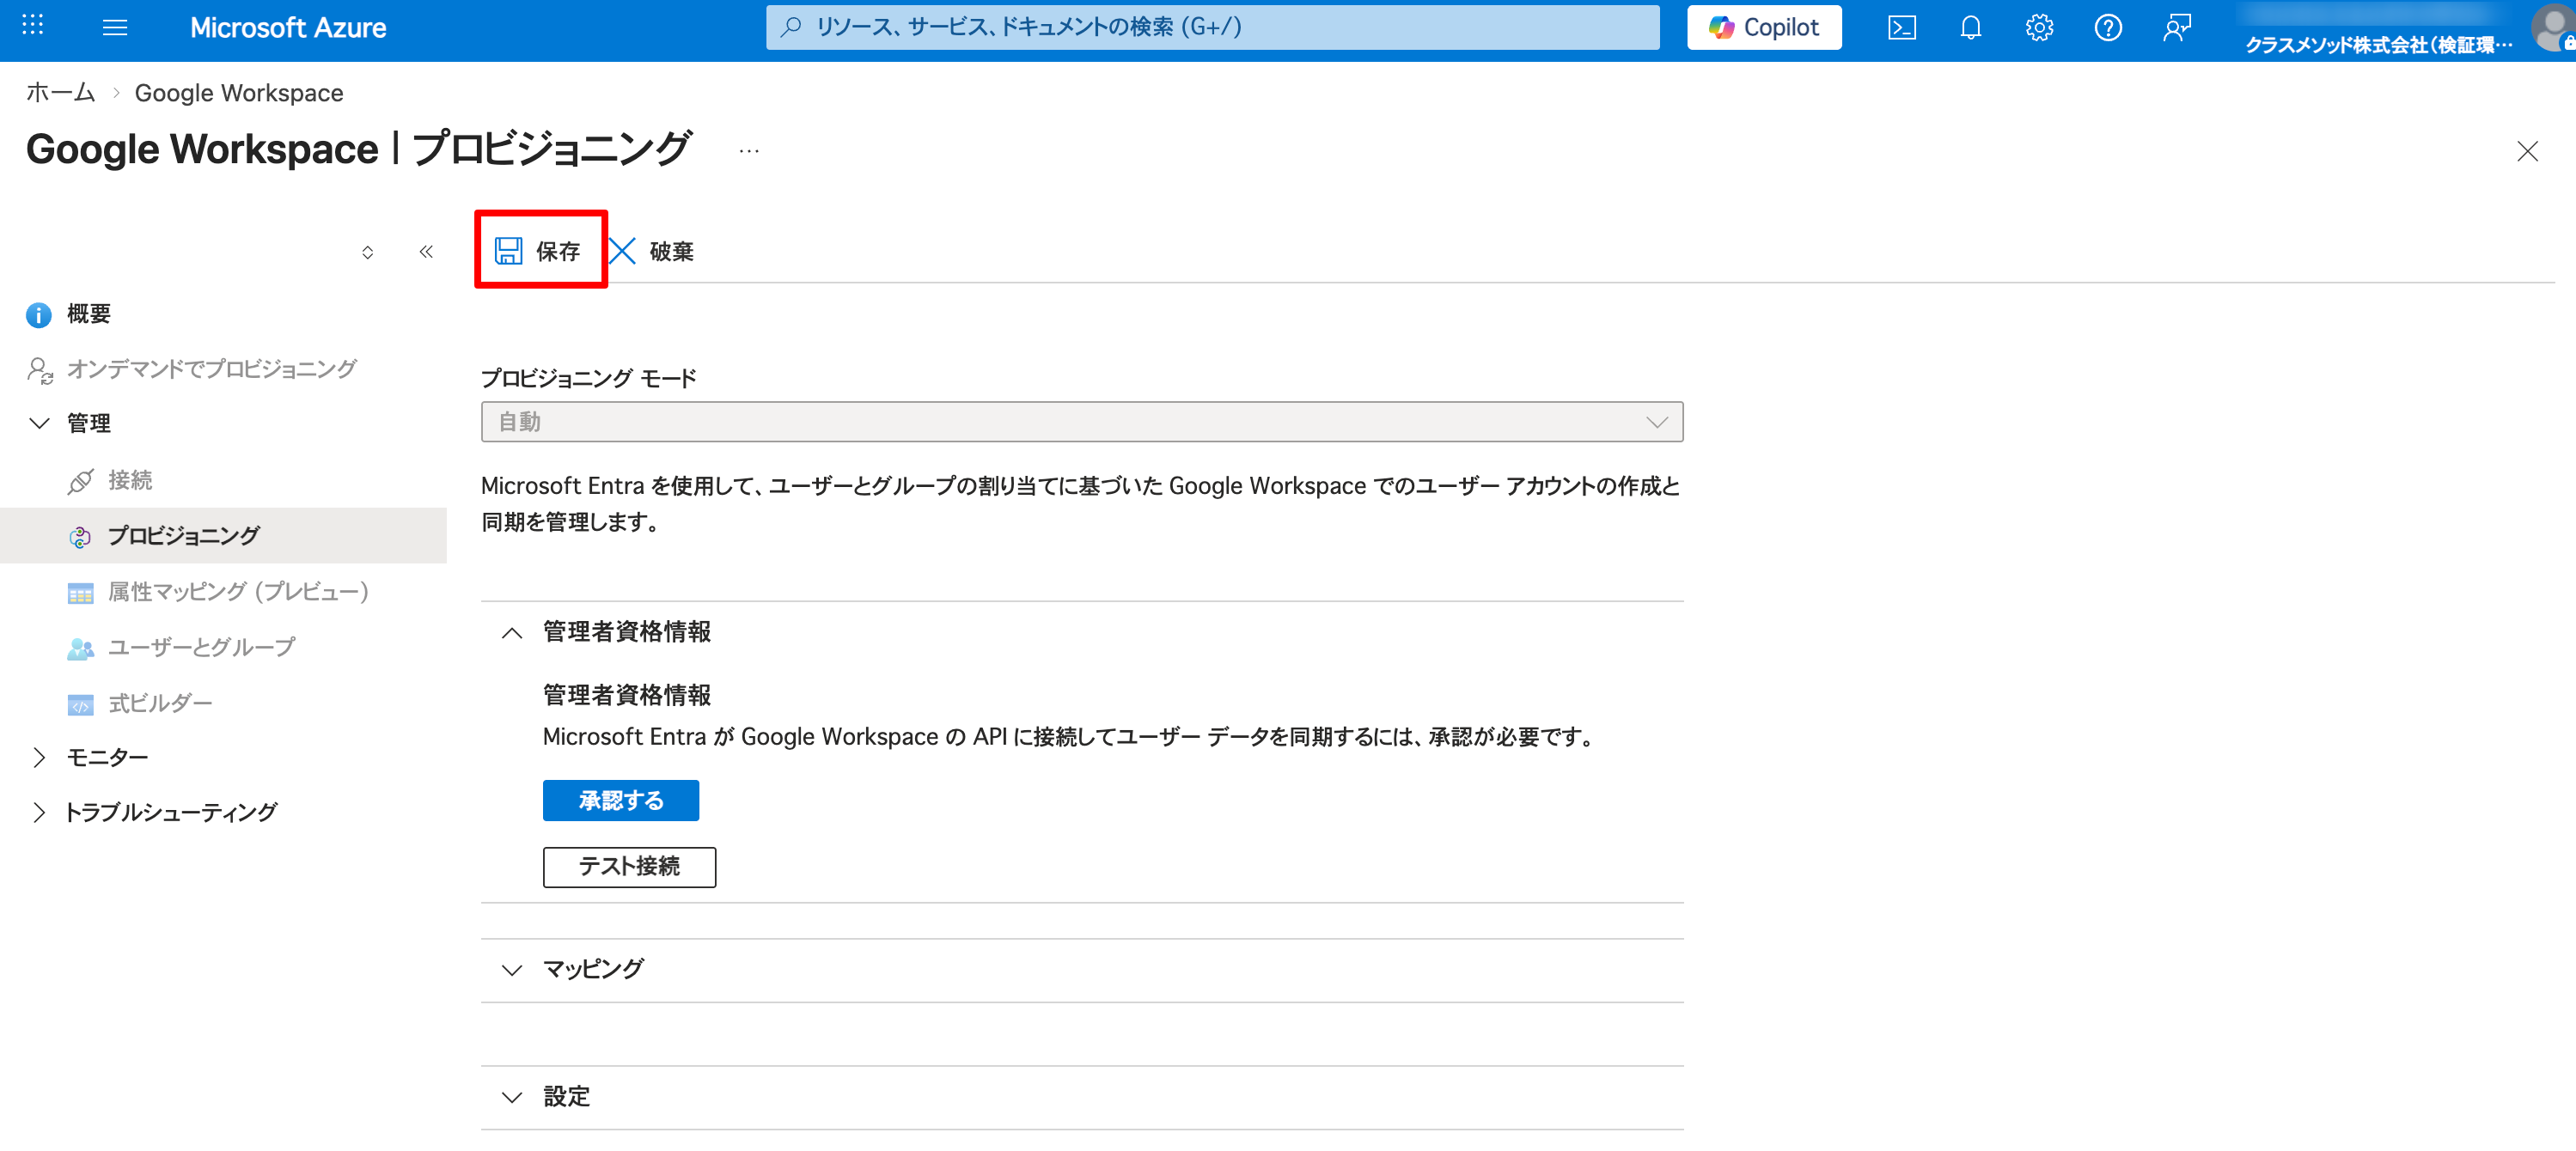Launch Copilot from the top bar

pos(1763,27)
